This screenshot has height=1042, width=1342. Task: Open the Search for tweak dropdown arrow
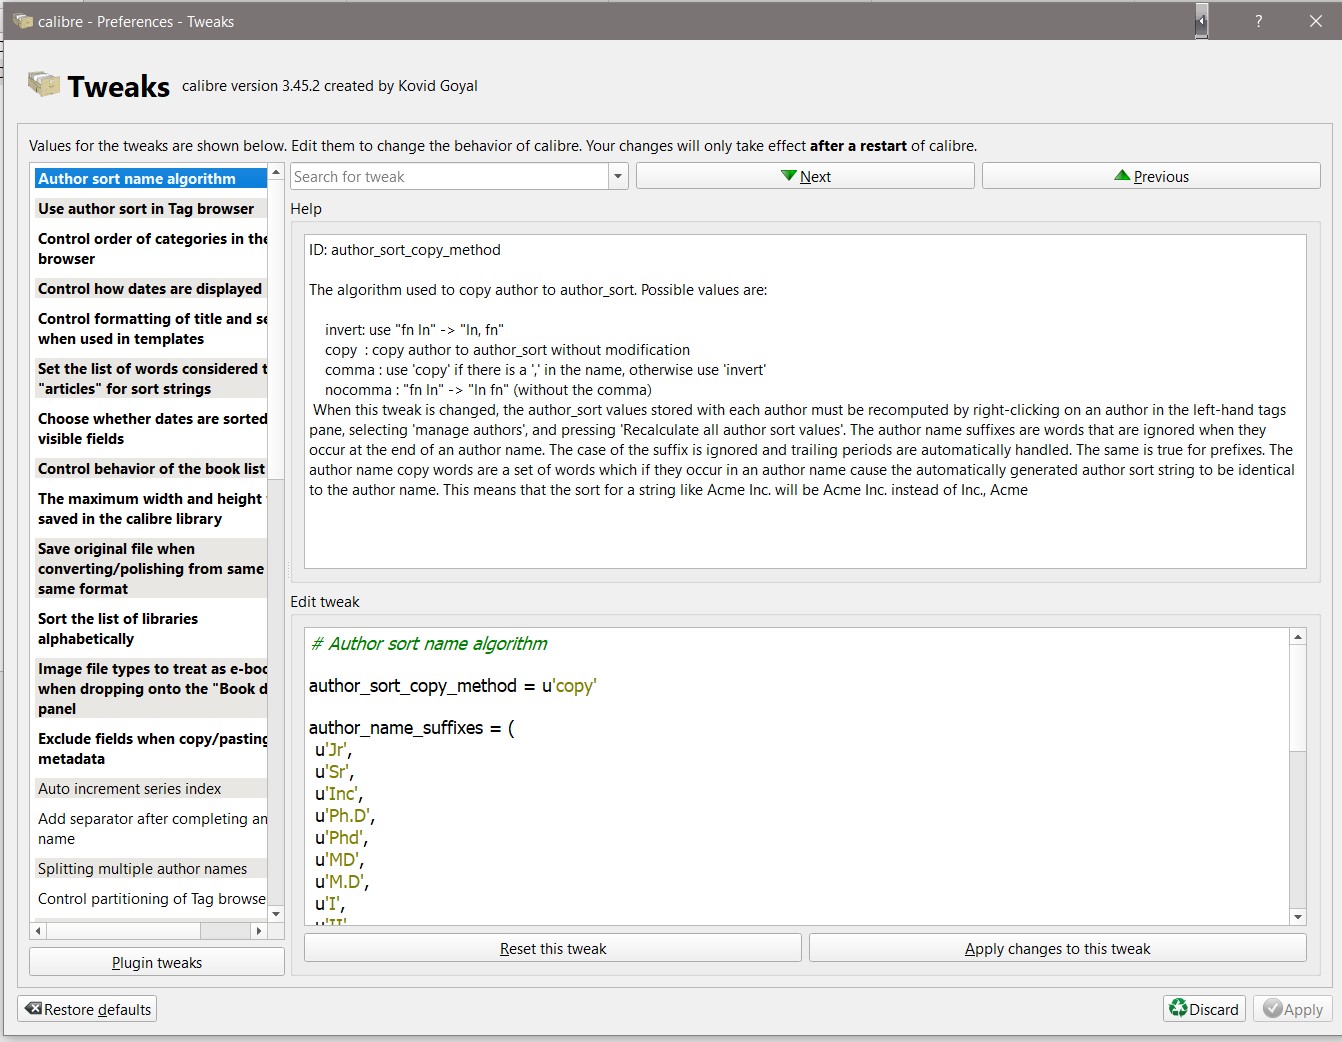tap(618, 176)
